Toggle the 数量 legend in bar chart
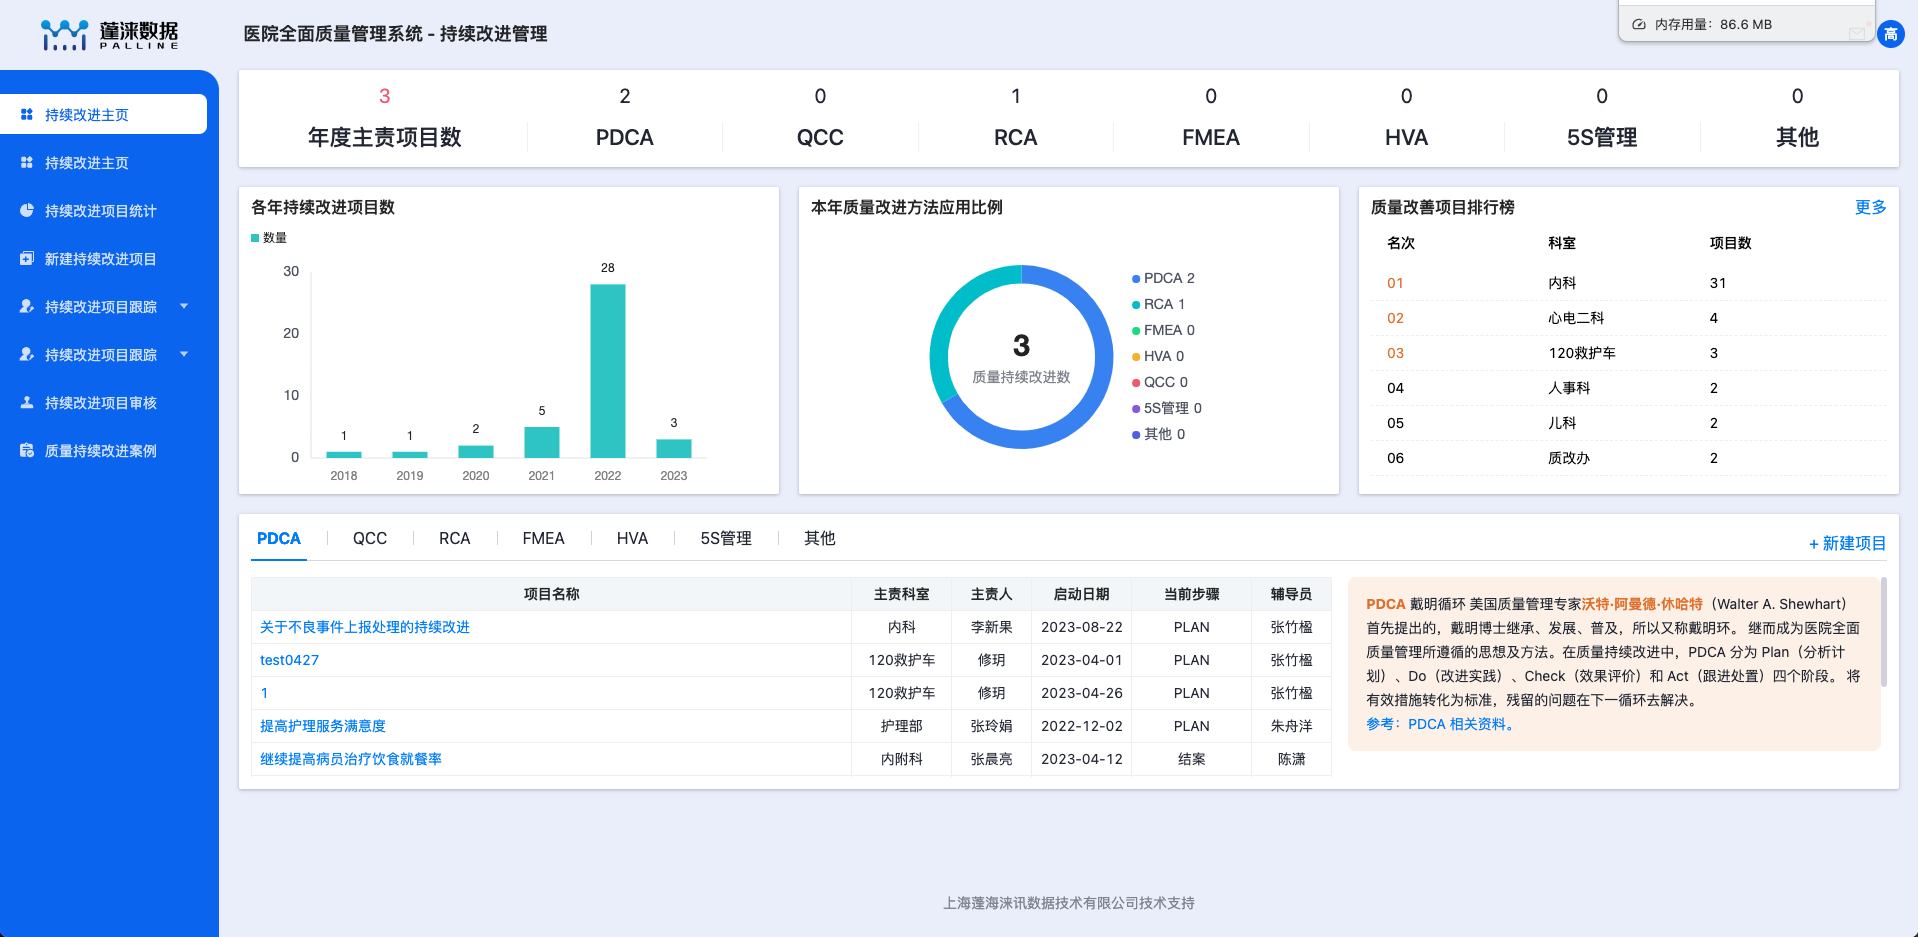 pos(269,237)
